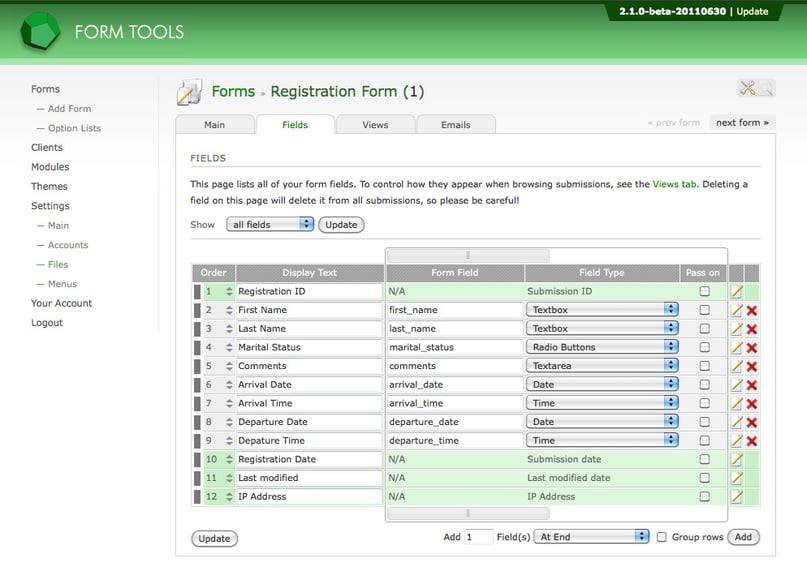Click the edit icon for Marital Status row
The image size is (807, 567).
(737, 347)
